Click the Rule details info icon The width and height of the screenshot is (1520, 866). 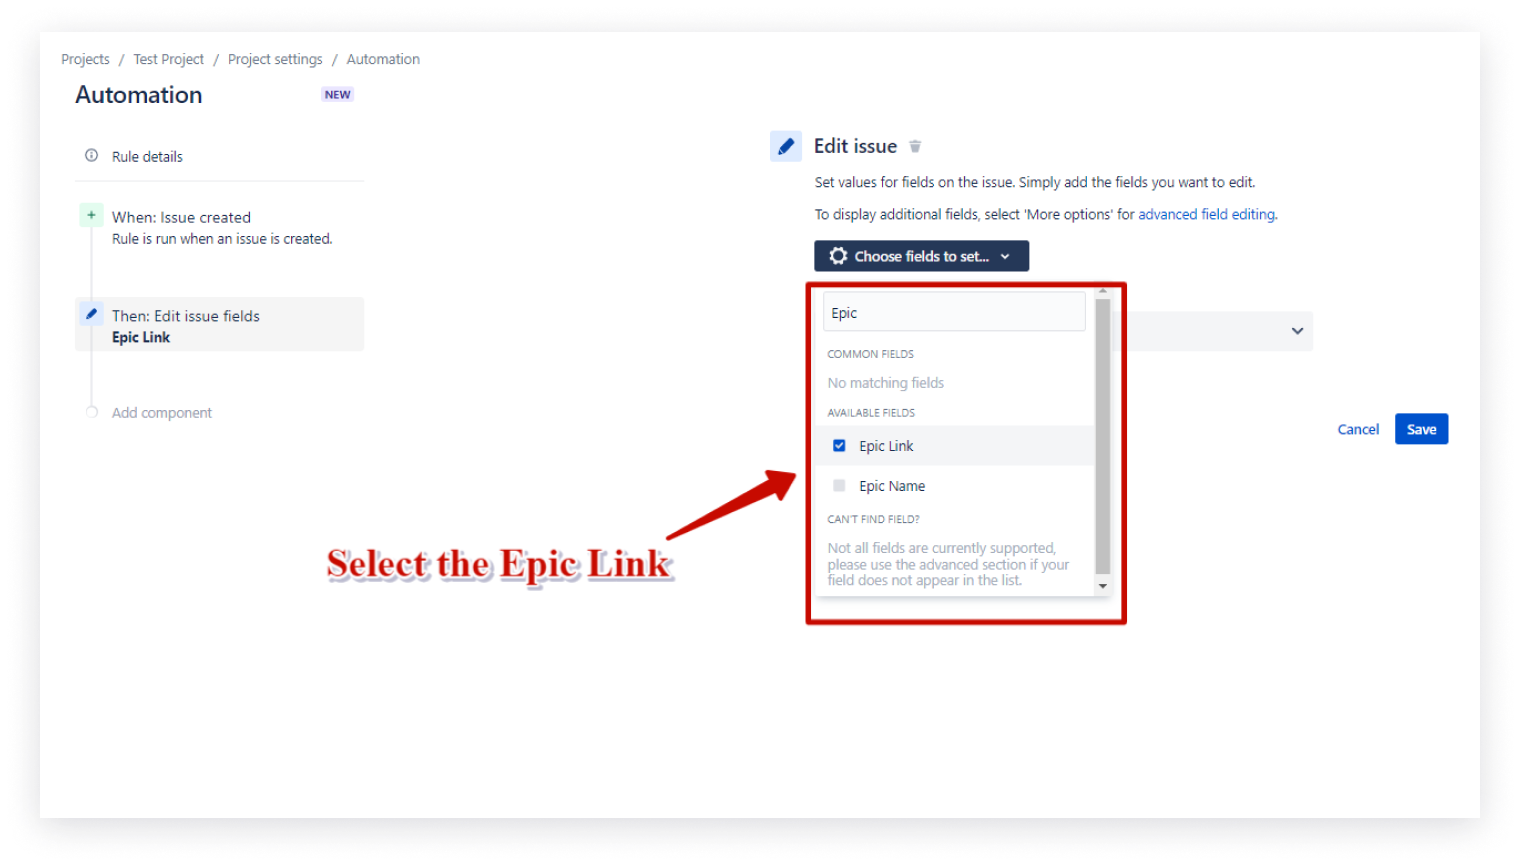point(92,156)
